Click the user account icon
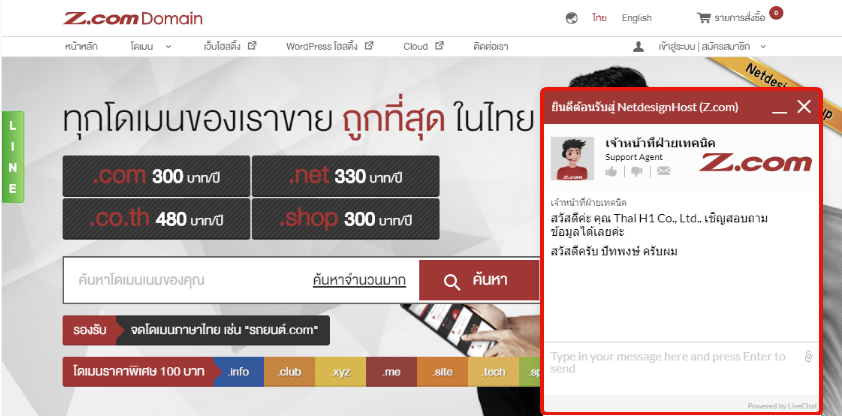 pyautogui.click(x=638, y=47)
